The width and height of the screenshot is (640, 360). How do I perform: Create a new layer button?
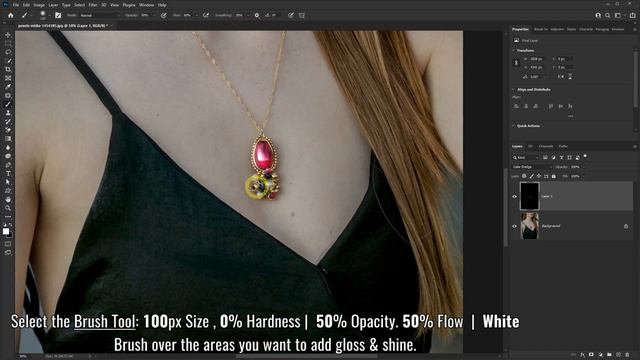pos(618,355)
